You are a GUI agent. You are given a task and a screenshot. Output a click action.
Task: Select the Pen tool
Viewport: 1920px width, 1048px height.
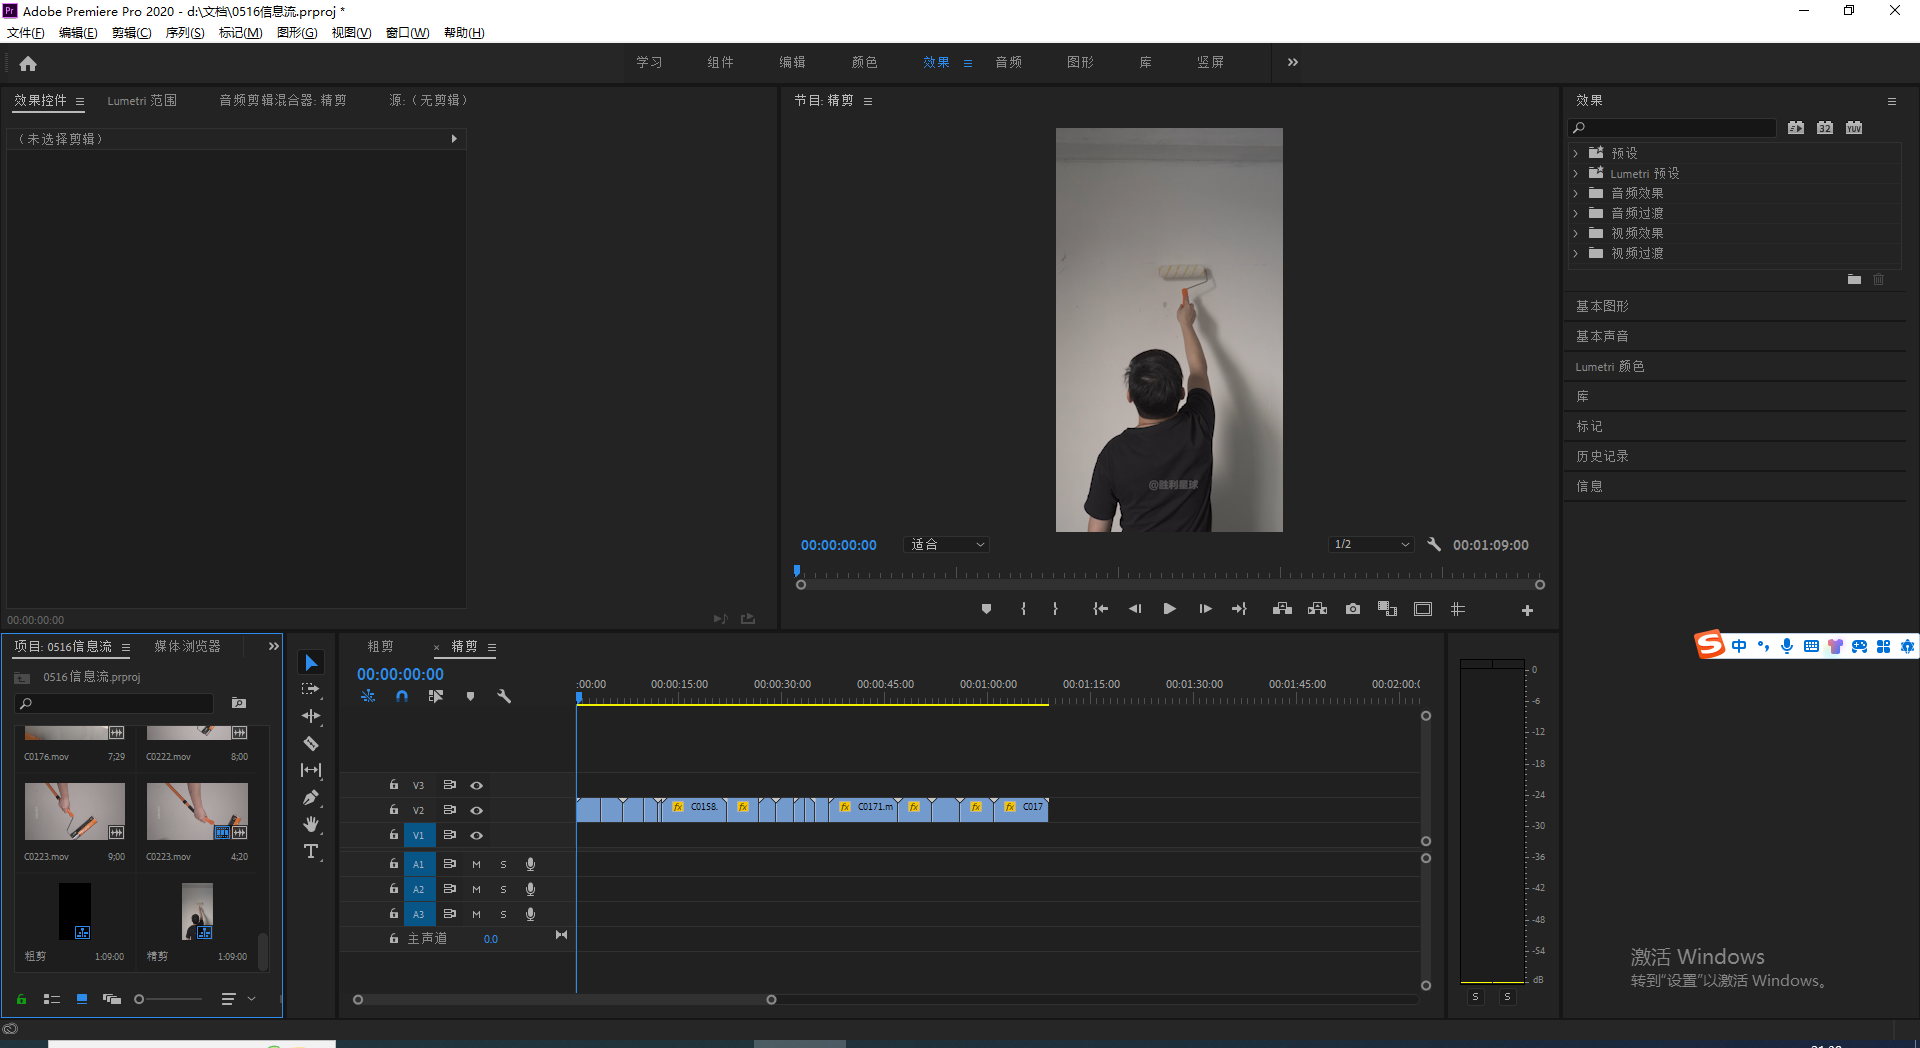(x=311, y=798)
